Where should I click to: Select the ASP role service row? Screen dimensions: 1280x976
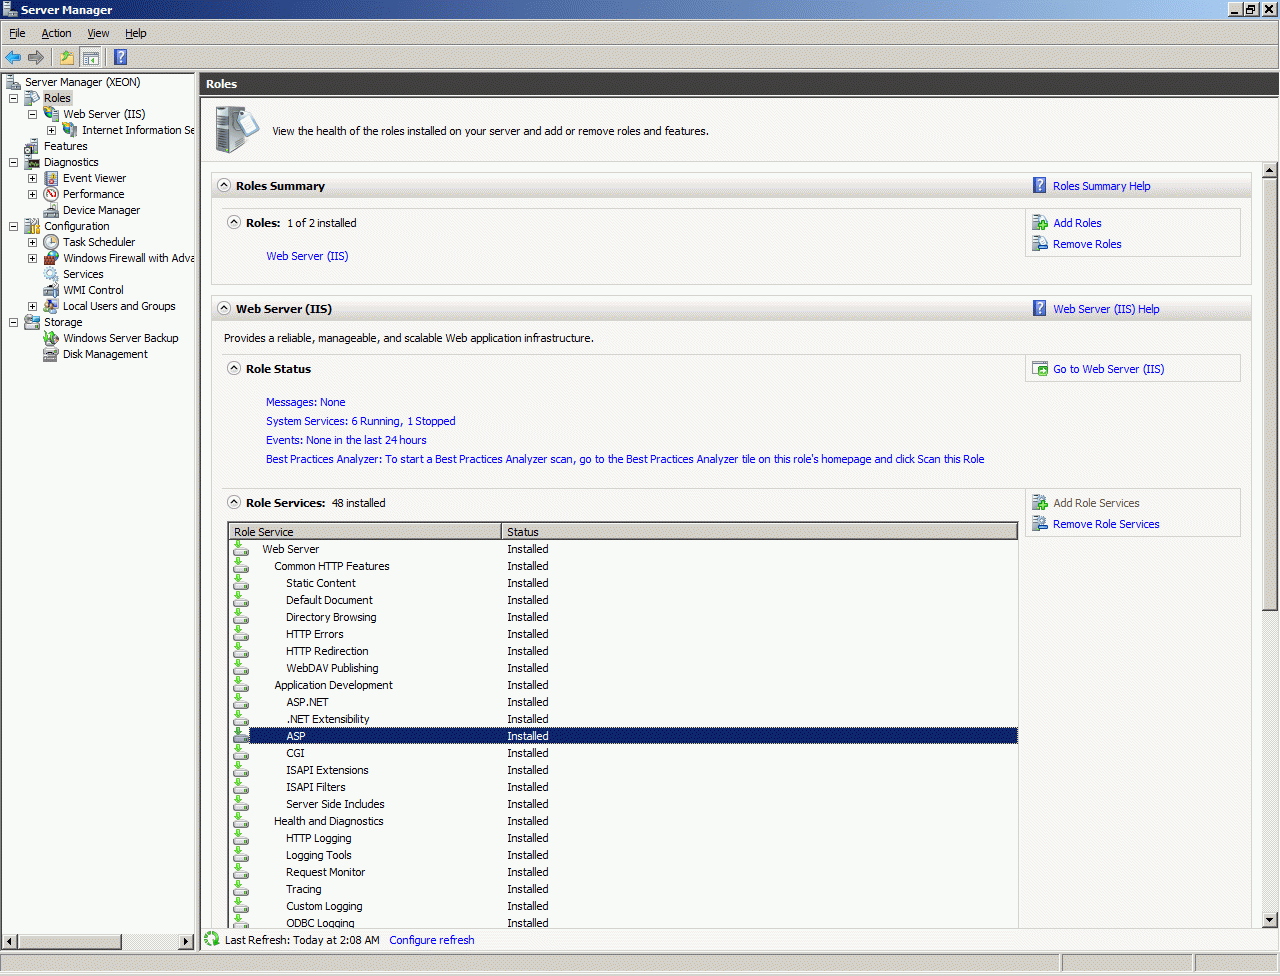point(624,736)
